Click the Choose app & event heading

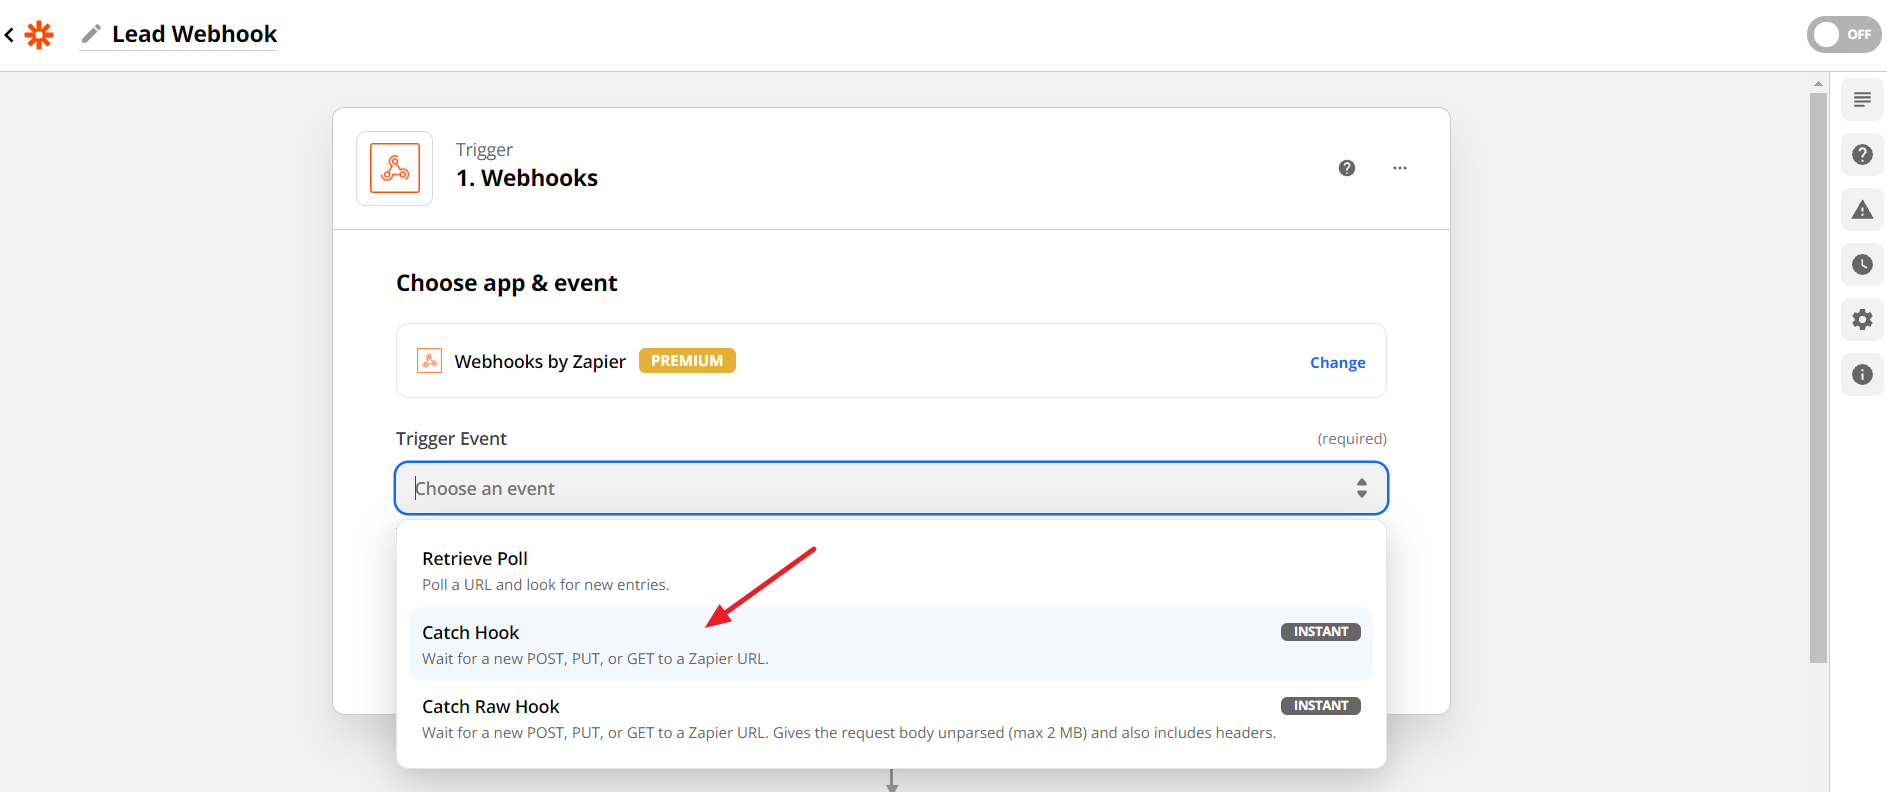[506, 283]
